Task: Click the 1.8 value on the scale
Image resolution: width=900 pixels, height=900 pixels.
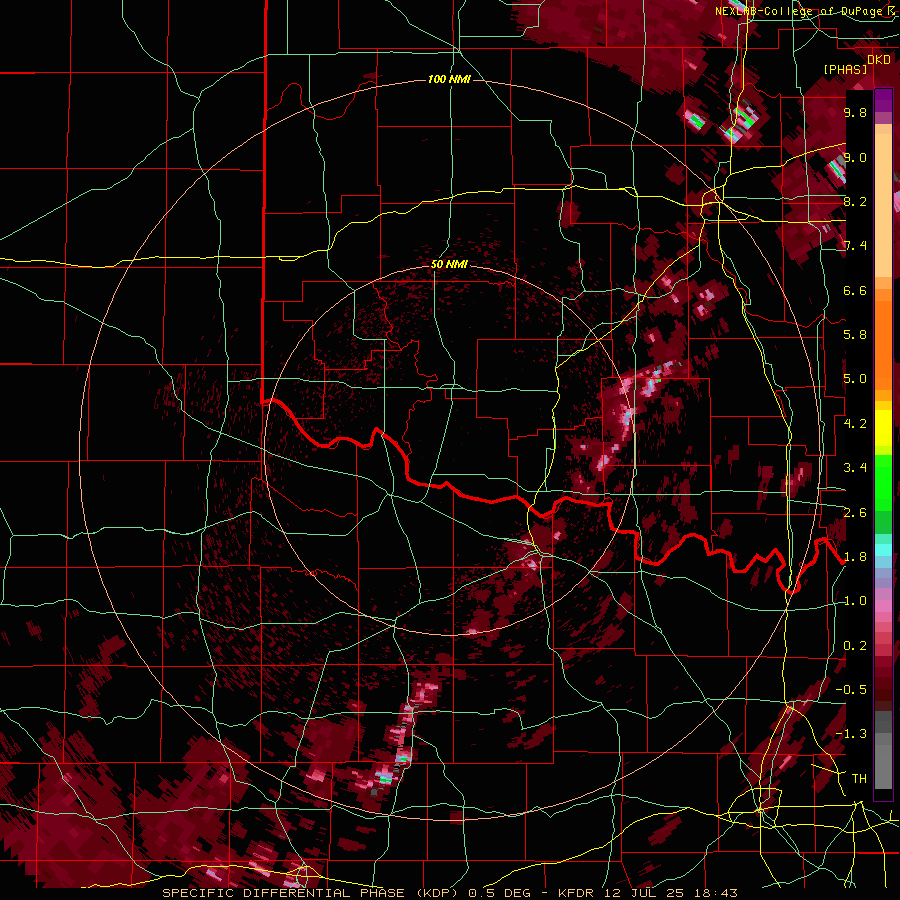Action: [855, 557]
